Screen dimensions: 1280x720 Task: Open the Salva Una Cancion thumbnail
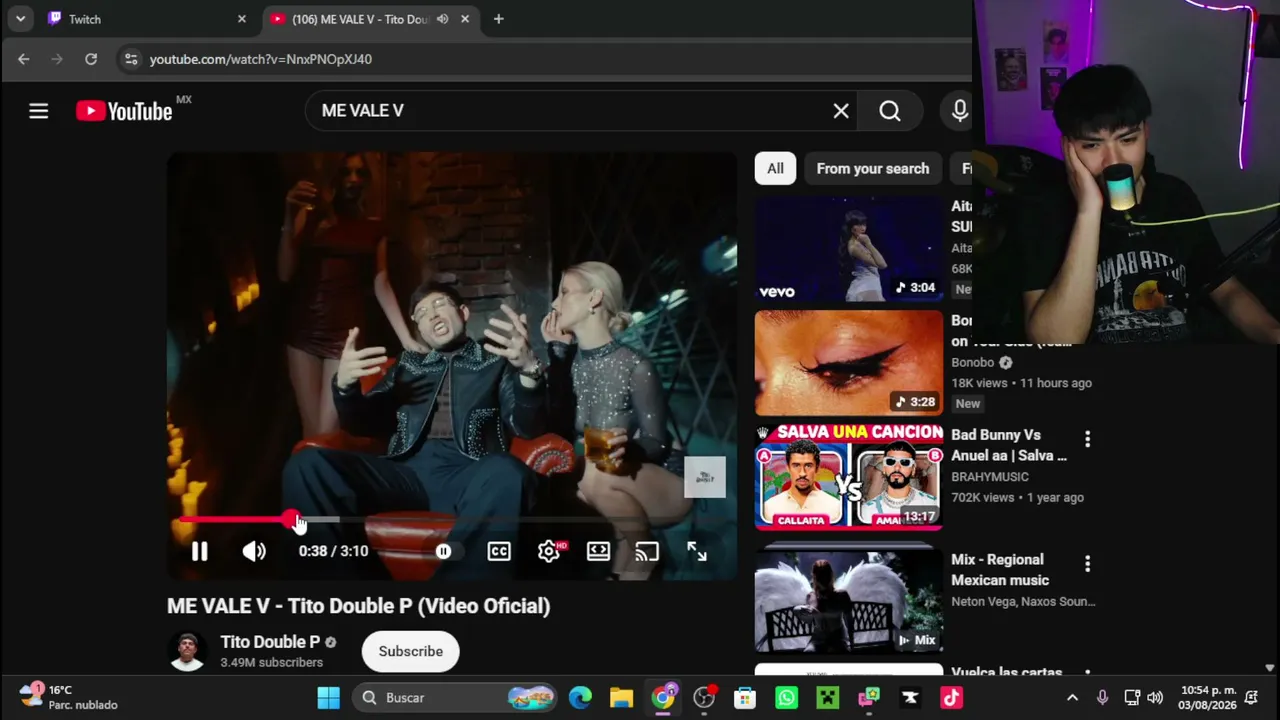click(849, 477)
